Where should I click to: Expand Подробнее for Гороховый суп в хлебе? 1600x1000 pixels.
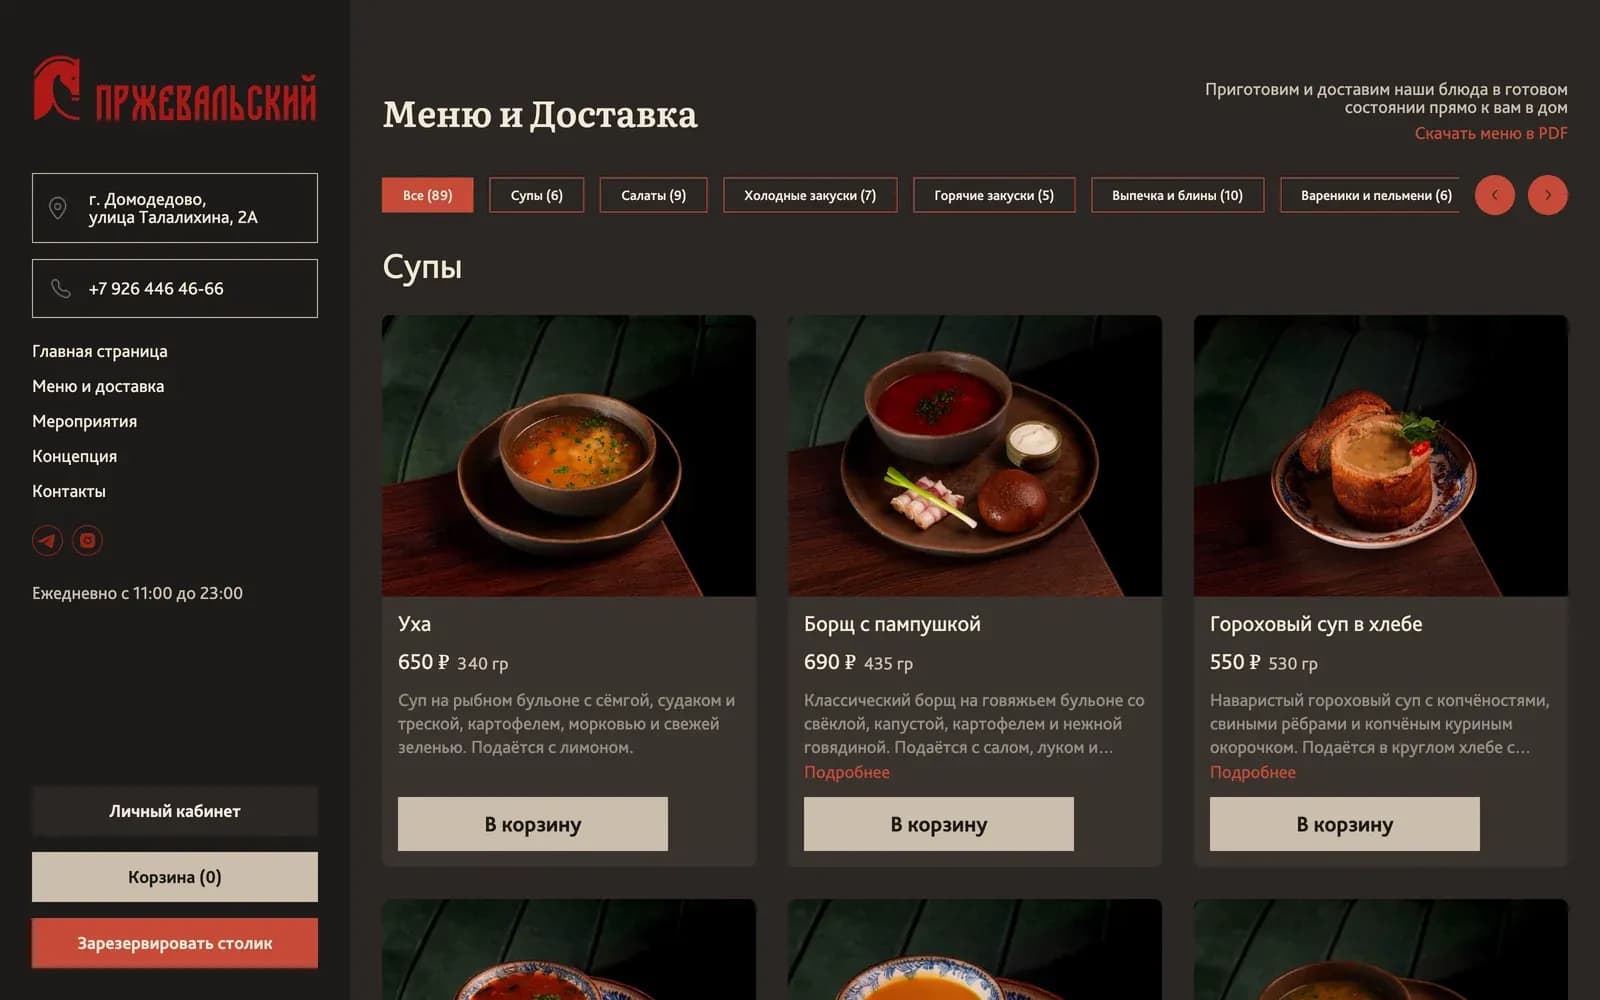tap(1253, 772)
